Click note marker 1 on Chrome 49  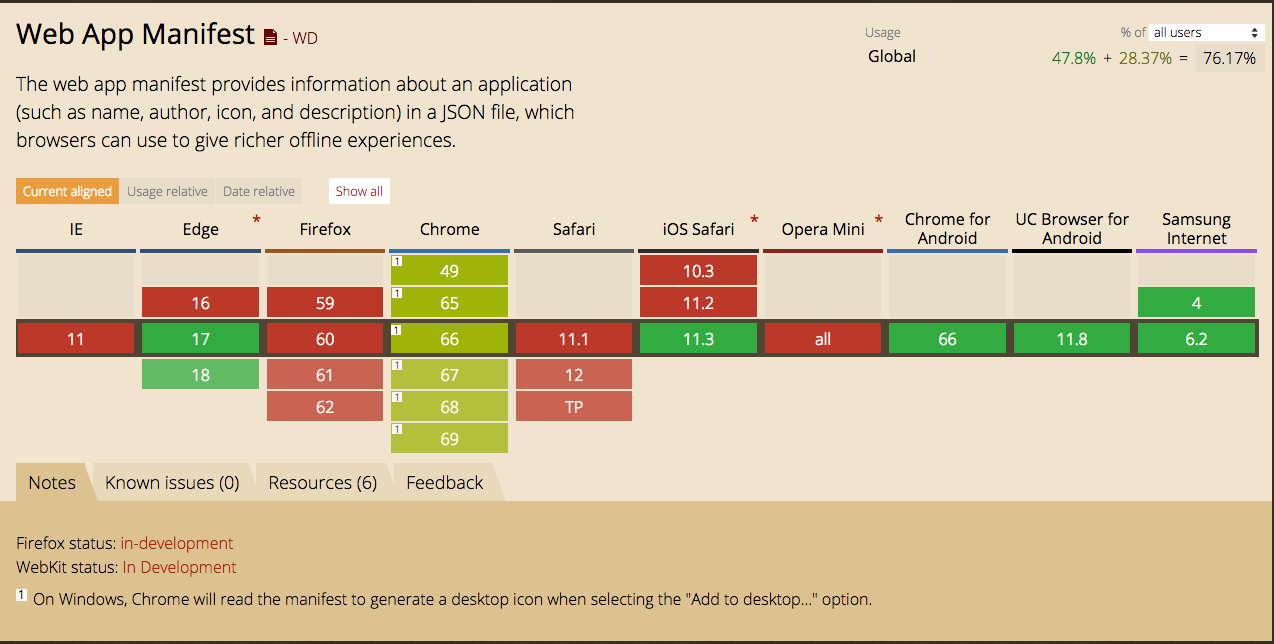(x=396, y=261)
